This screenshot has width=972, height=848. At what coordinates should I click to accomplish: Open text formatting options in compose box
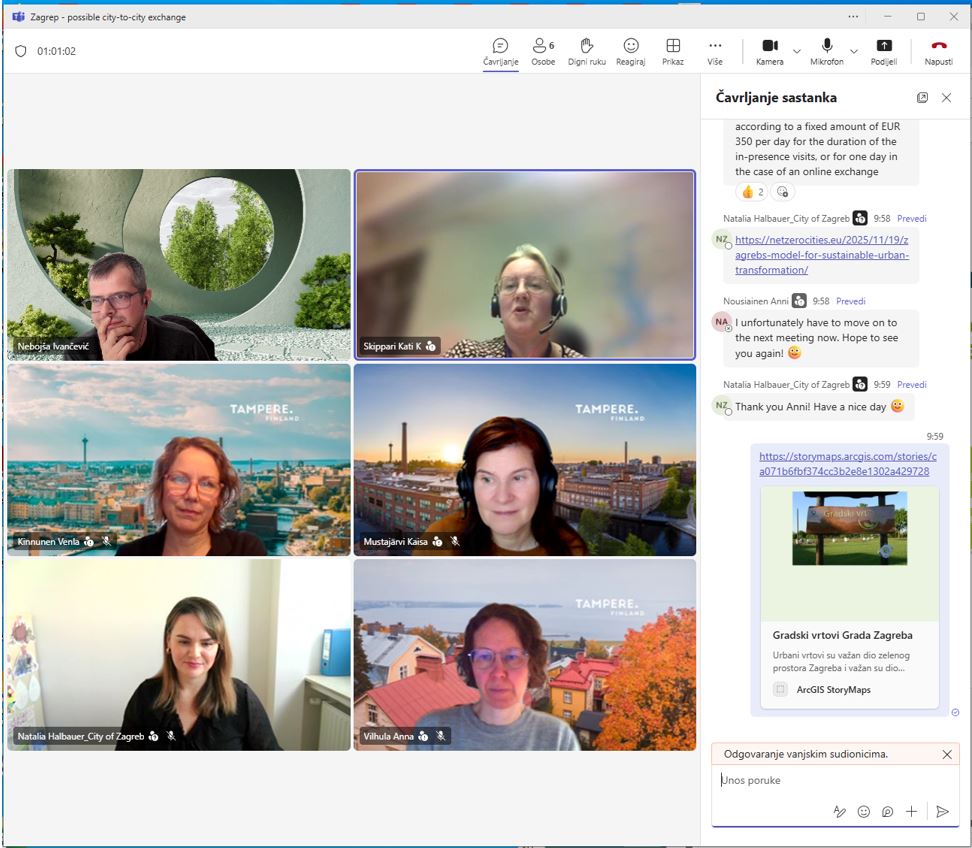tap(840, 812)
